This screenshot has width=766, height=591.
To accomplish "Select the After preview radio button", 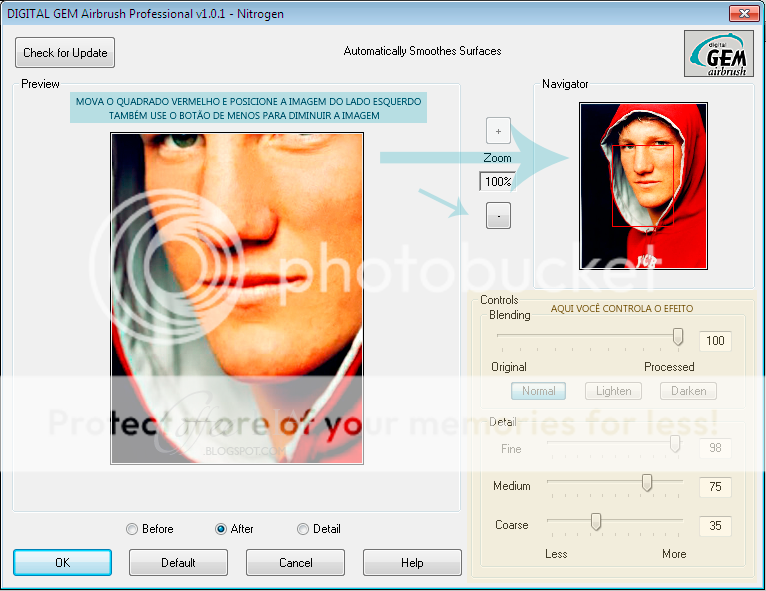I will coord(221,529).
